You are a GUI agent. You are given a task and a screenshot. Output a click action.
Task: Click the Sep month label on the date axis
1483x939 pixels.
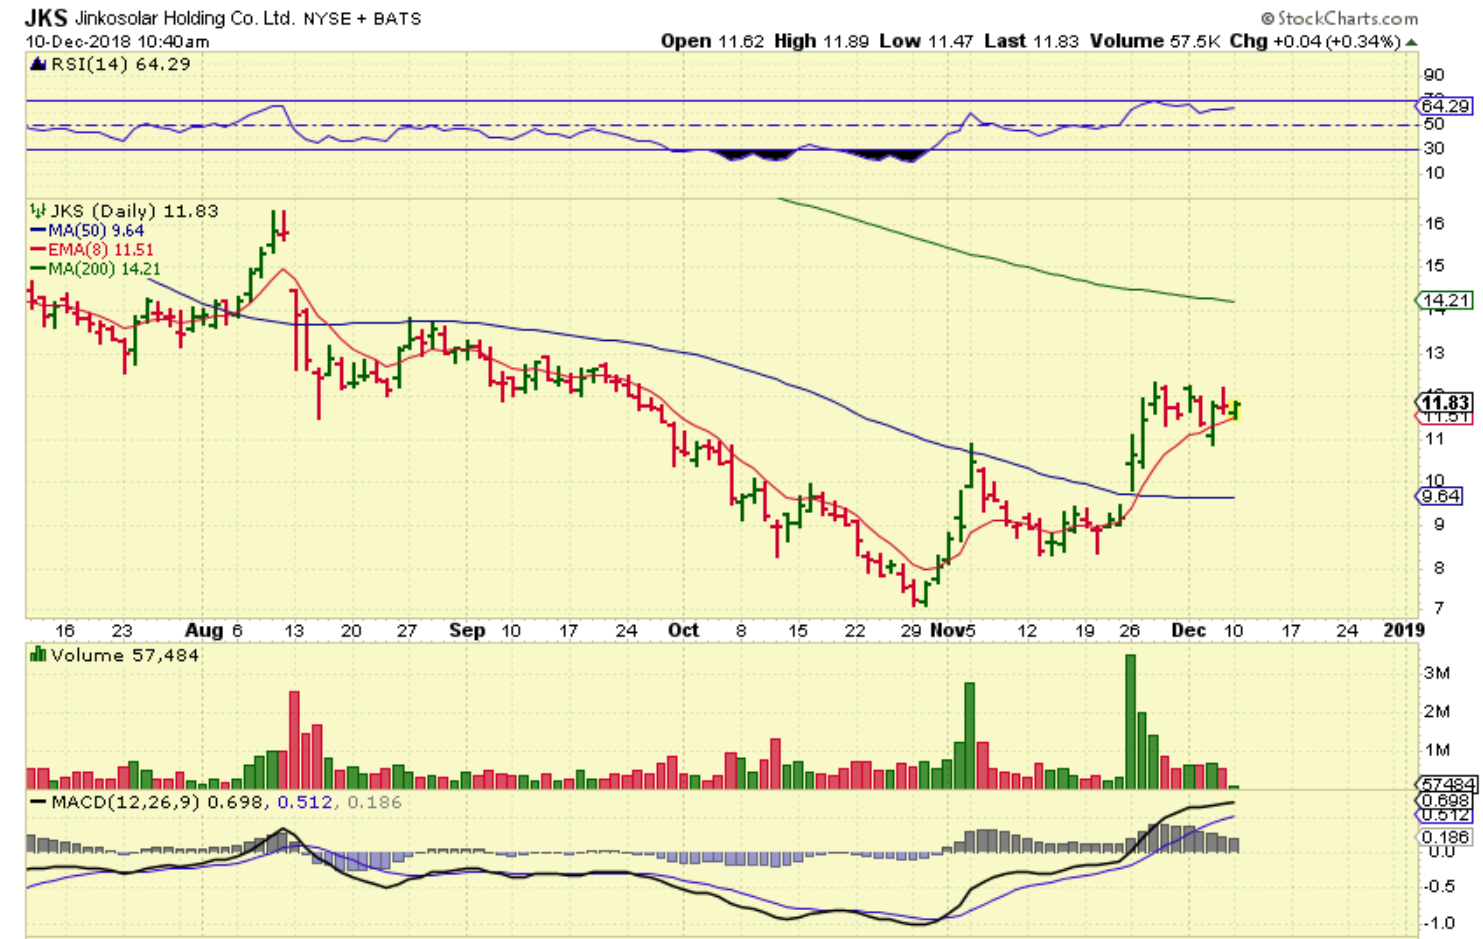click(x=467, y=630)
